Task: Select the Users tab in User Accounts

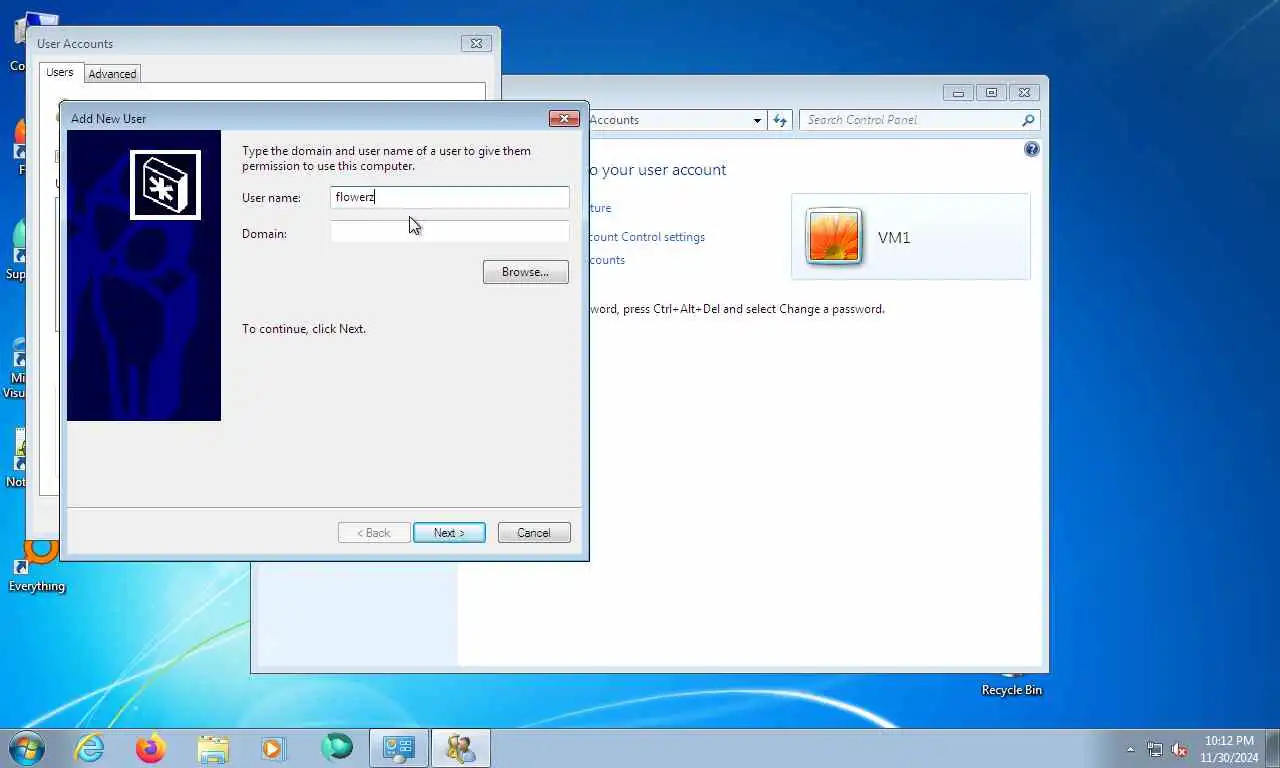Action: click(60, 73)
